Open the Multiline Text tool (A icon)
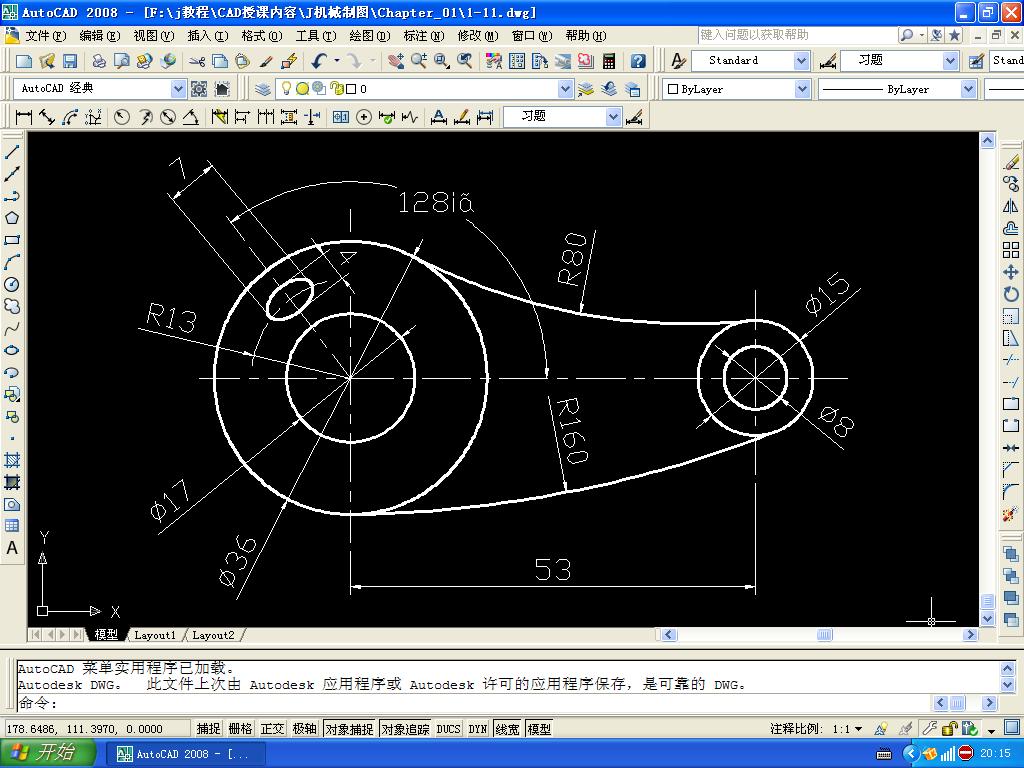Viewport: 1024px width, 768px height. [12, 548]
